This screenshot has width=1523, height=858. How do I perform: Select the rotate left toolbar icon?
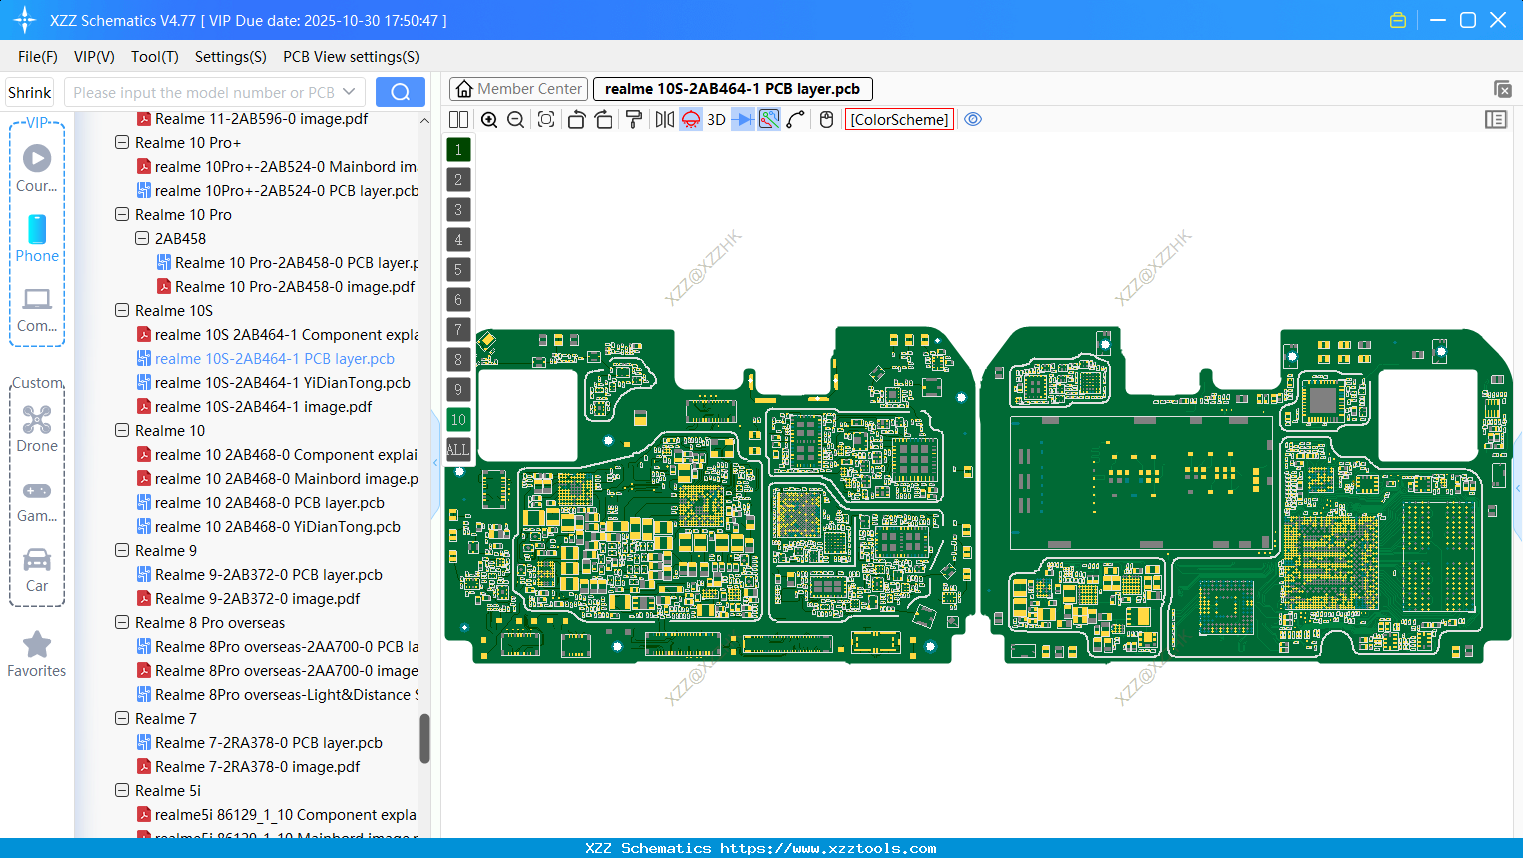[576, 119]
